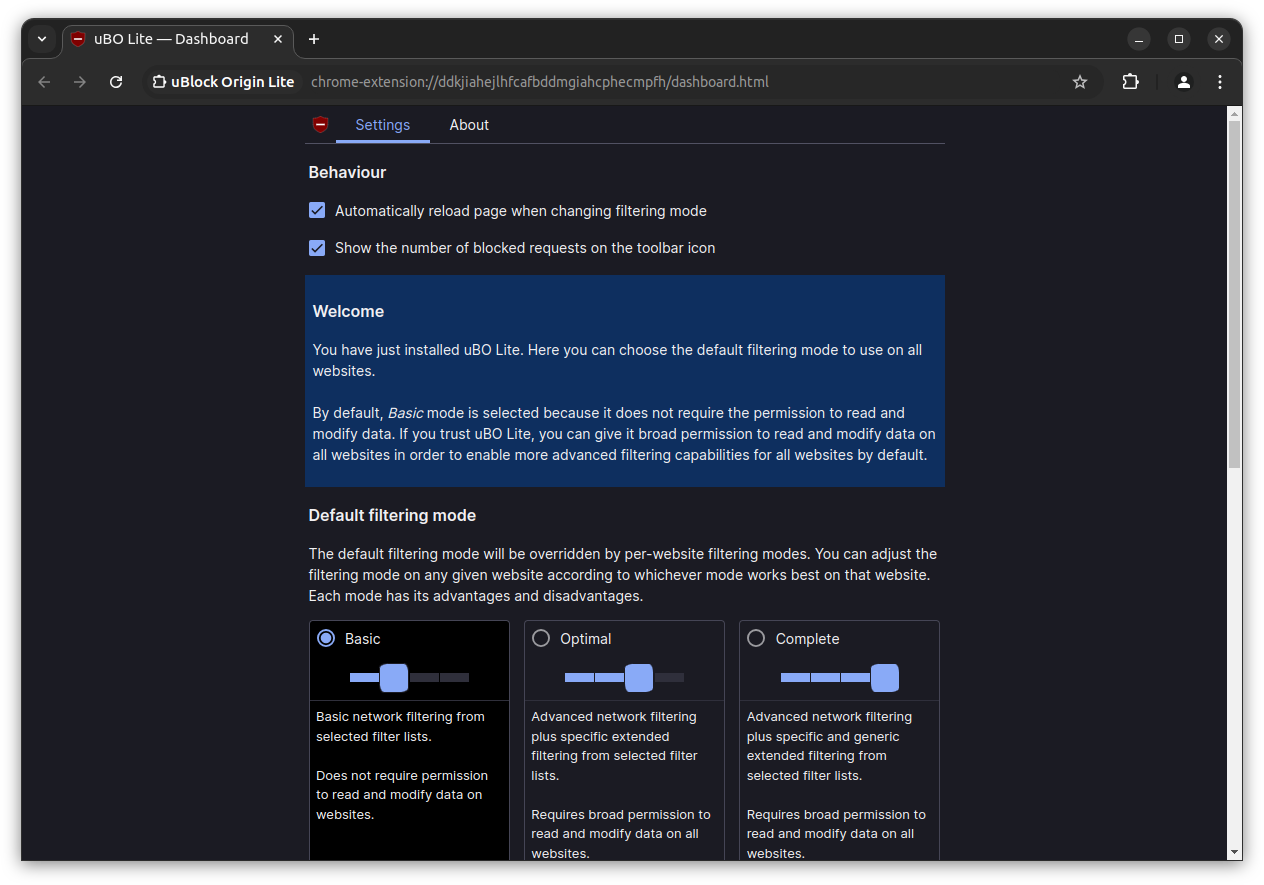Open a new browser tab with the plus button
Viewport: 1264px width, 885px height.
(314, 39)
